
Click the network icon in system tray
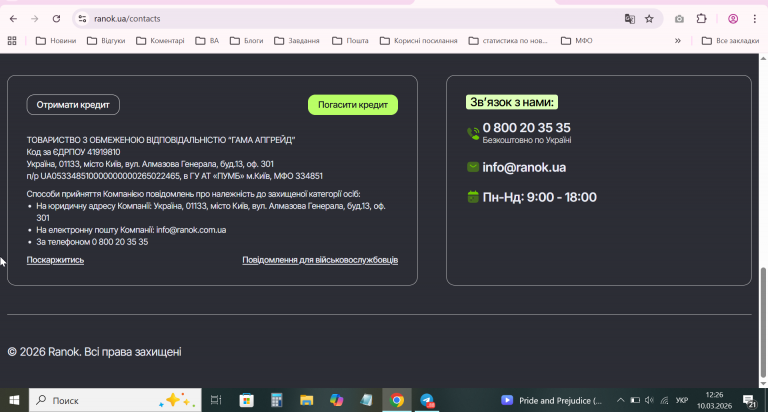664,400
